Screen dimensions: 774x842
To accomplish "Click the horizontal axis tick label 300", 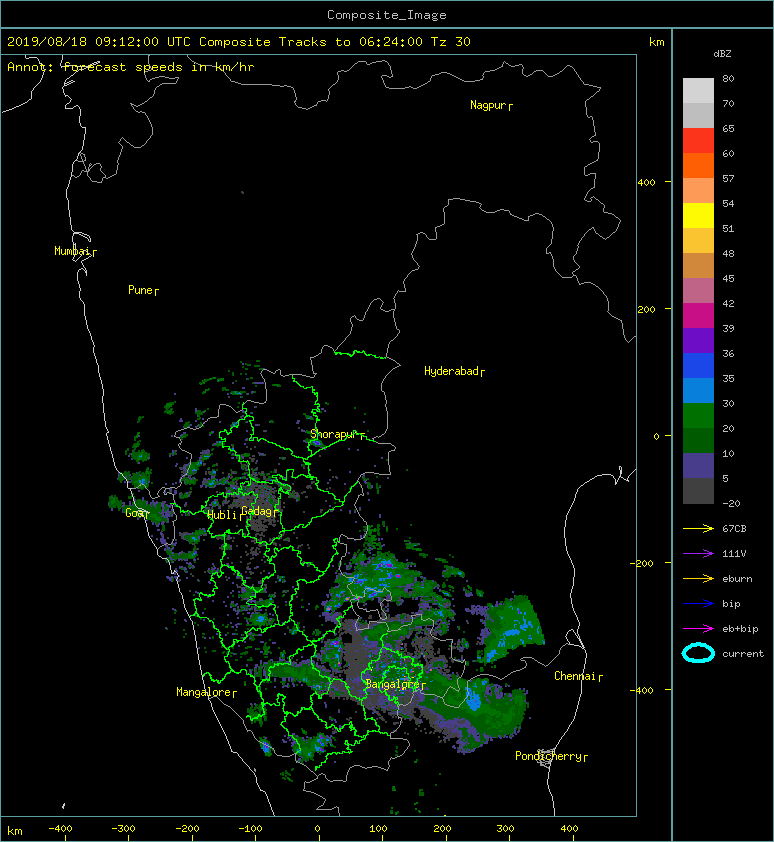I will (x=505, y=829).
